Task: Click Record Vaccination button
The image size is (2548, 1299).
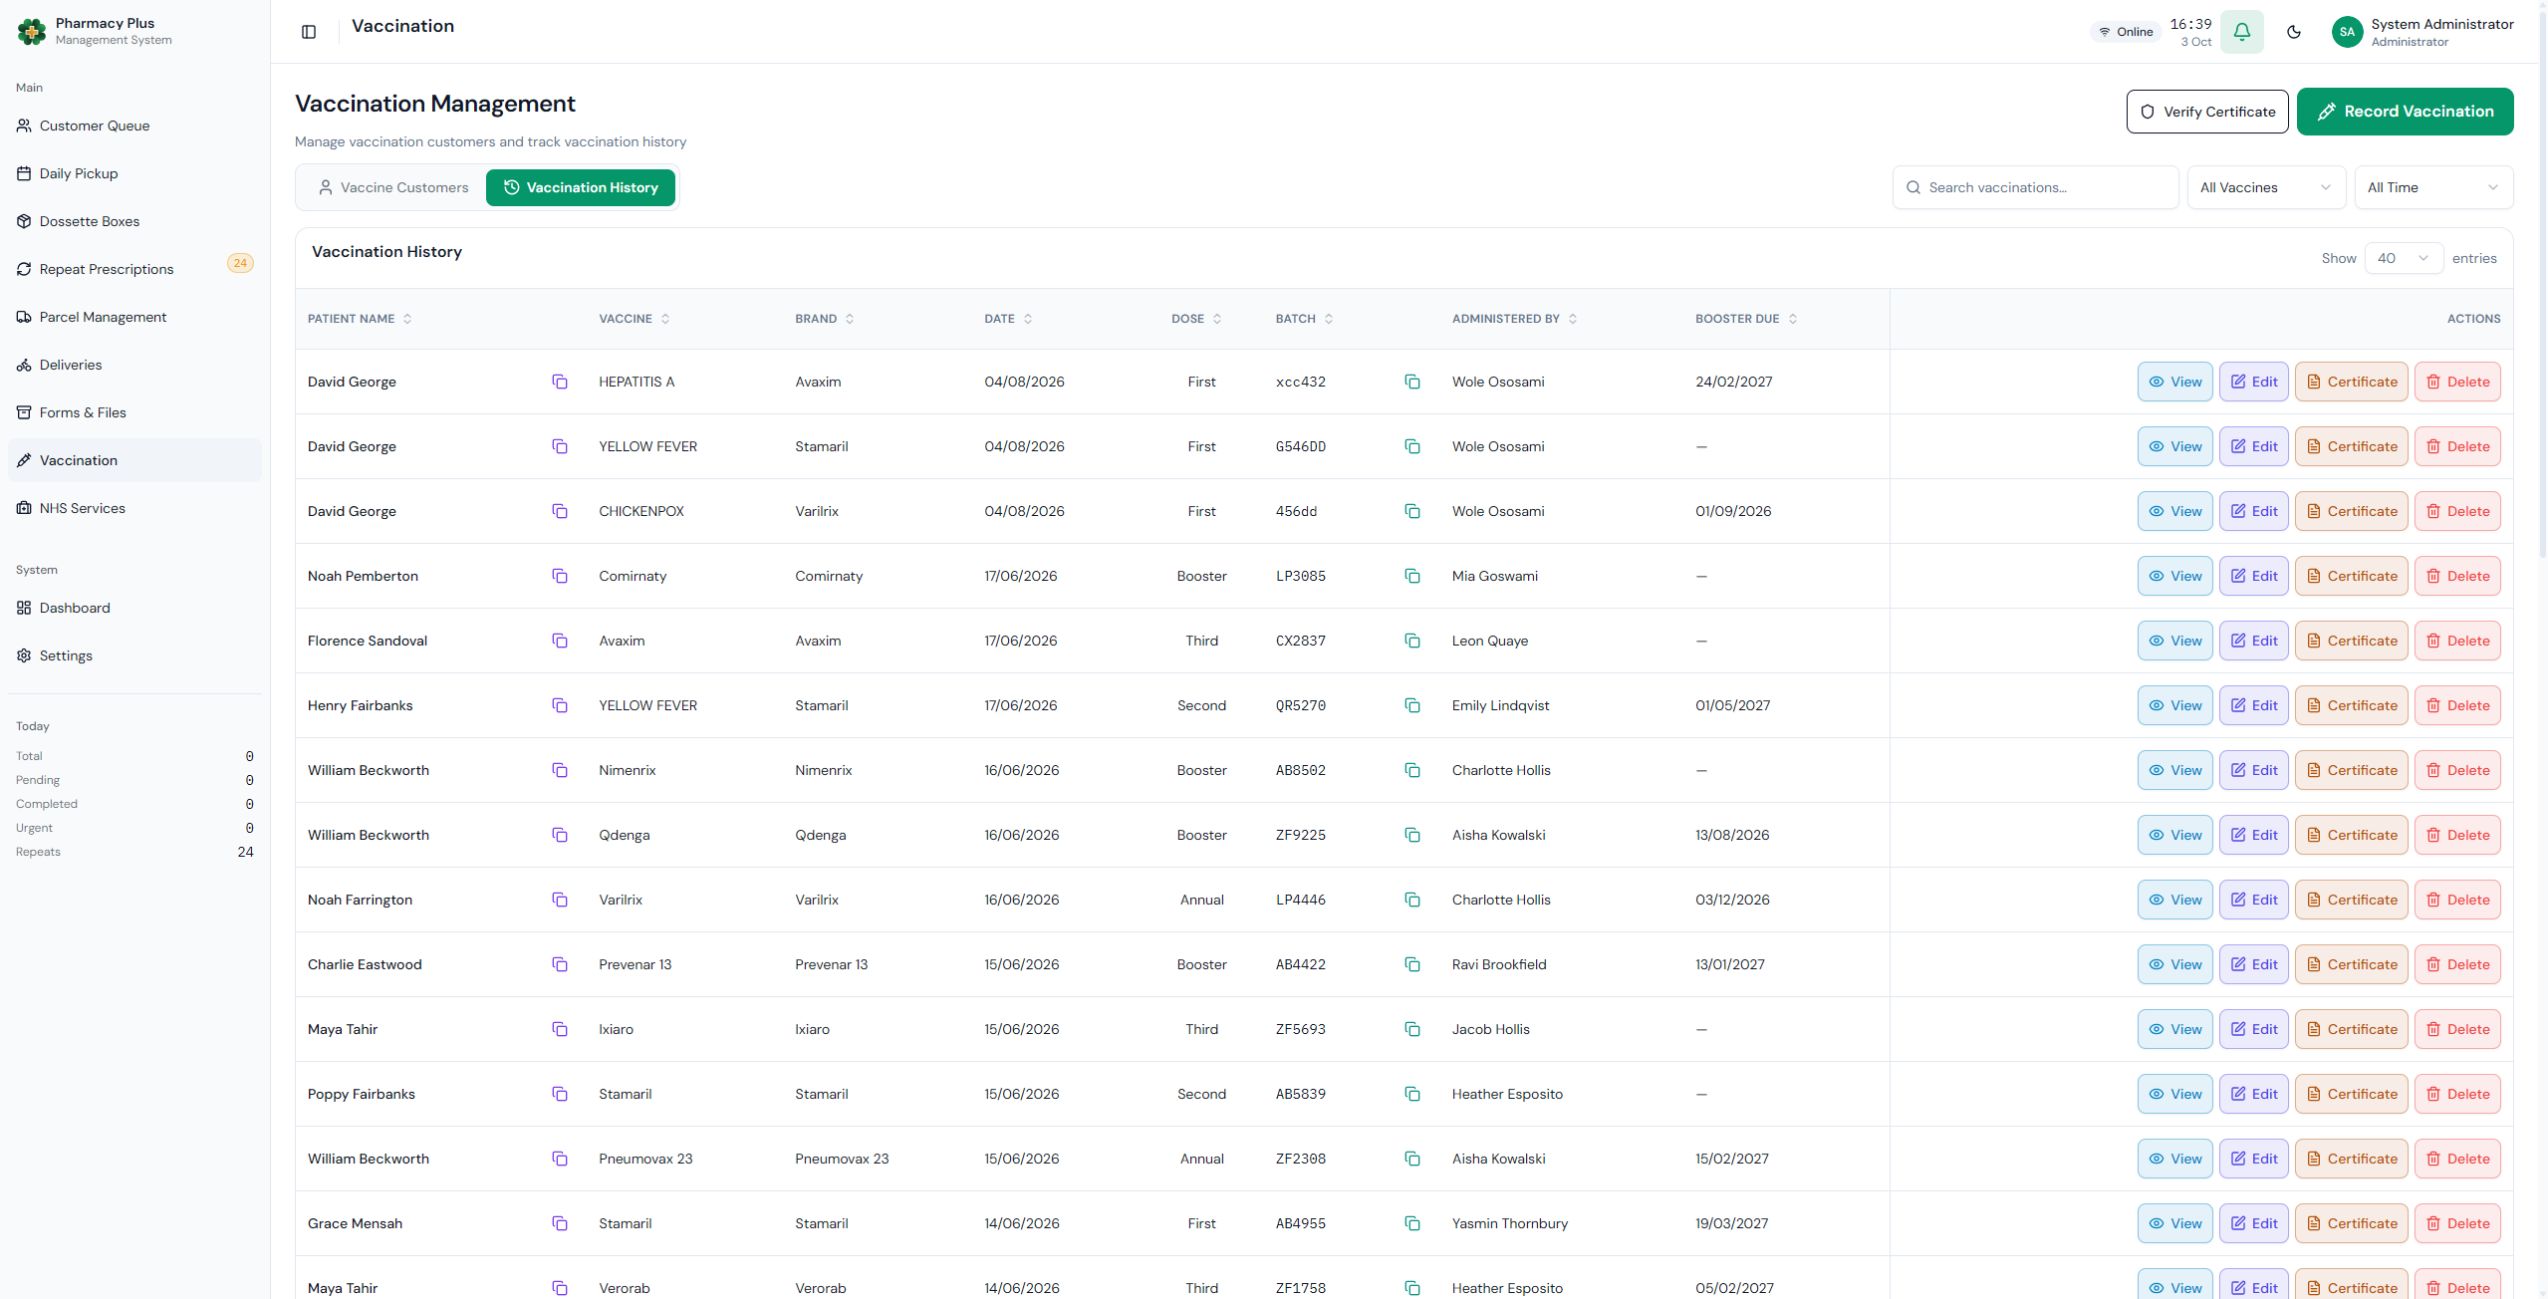Action: tap(2405, 112)
